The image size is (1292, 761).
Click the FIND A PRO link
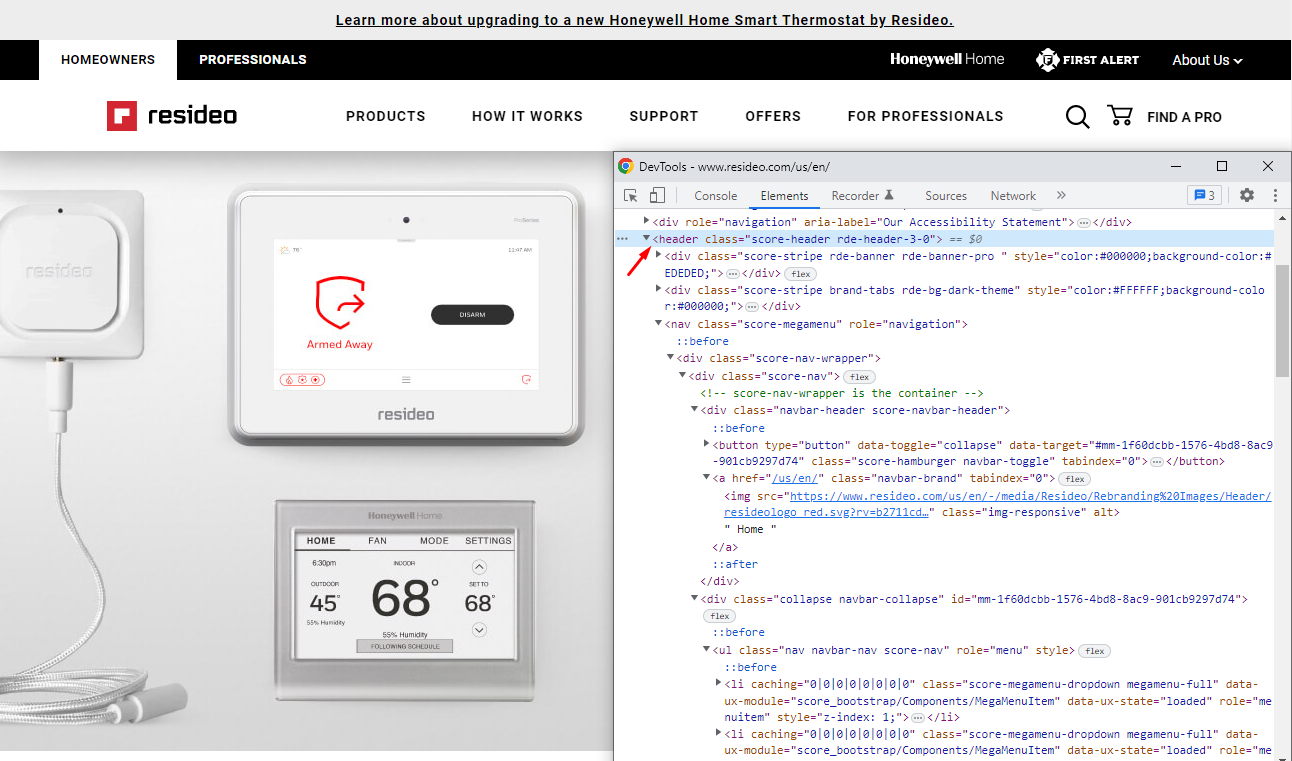pyautogui.click(x=1184, y=117)
